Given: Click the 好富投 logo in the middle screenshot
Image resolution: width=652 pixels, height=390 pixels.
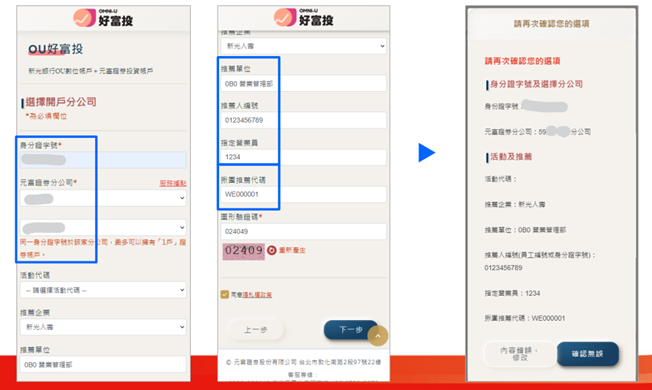Looking at the screenshot, I should coord(304,18).
